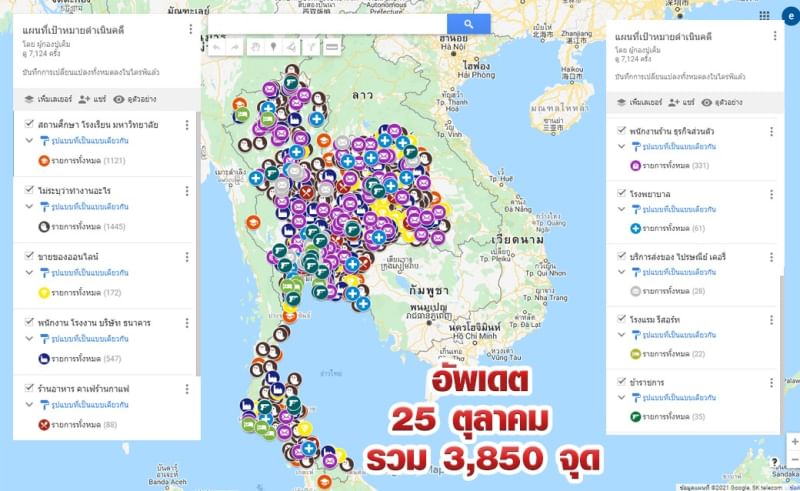
Task: Uncheck the โรงแรม รีสอร์ท layer
Action: [x=621, y=318]
